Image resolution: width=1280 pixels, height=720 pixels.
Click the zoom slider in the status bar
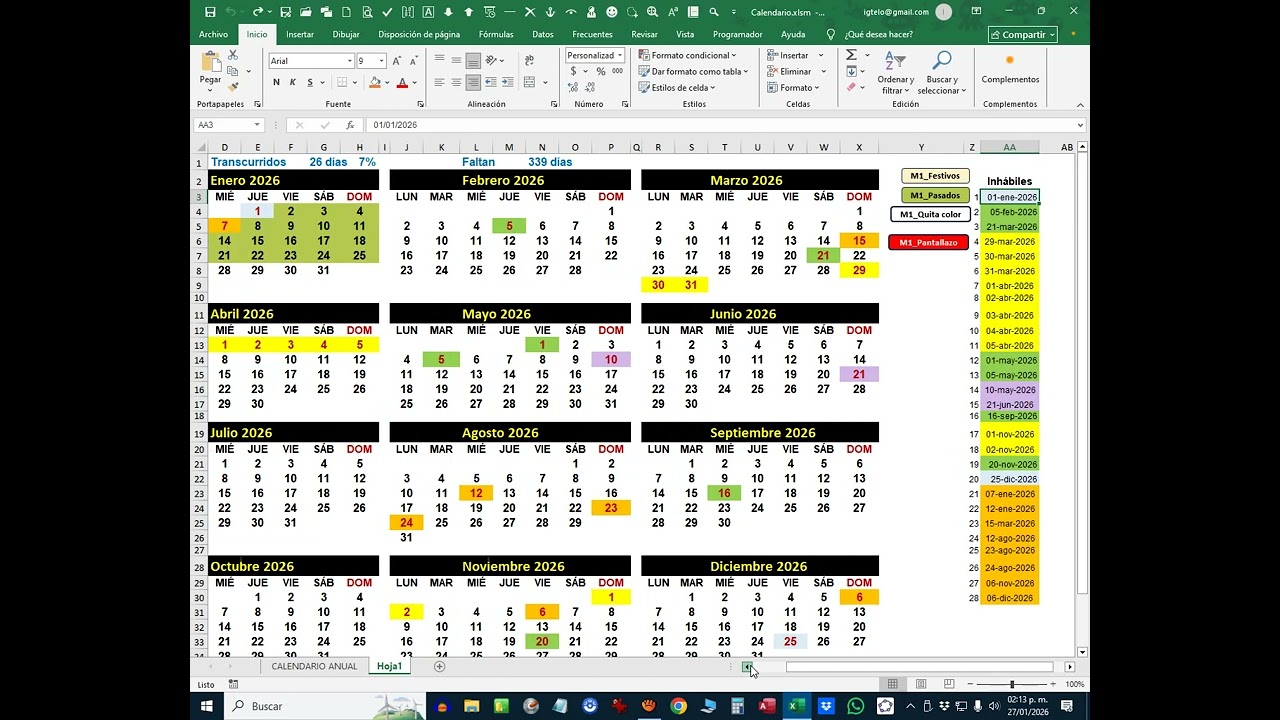click(x=1011, y=684)
